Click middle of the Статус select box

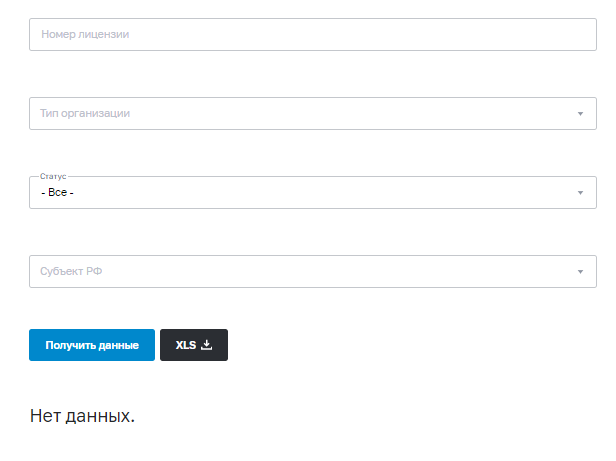313,193
